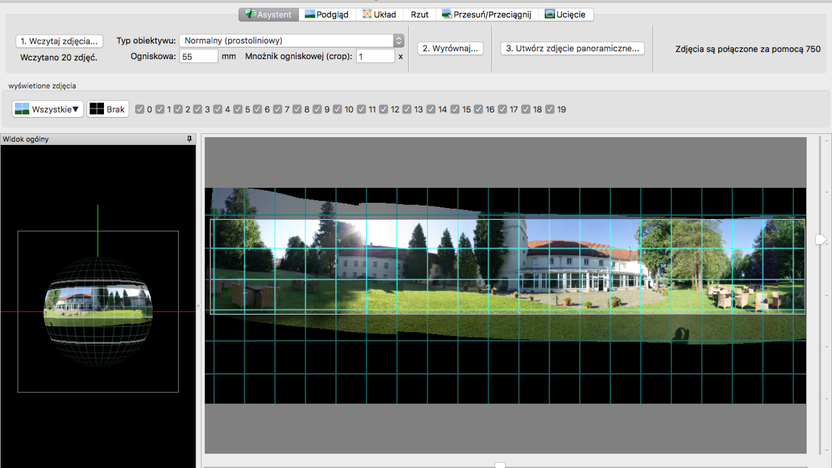This screenshot has width=832, height=468.
Task: Click the 2. Wyrównaj button
Action: (x=450, y=48)
